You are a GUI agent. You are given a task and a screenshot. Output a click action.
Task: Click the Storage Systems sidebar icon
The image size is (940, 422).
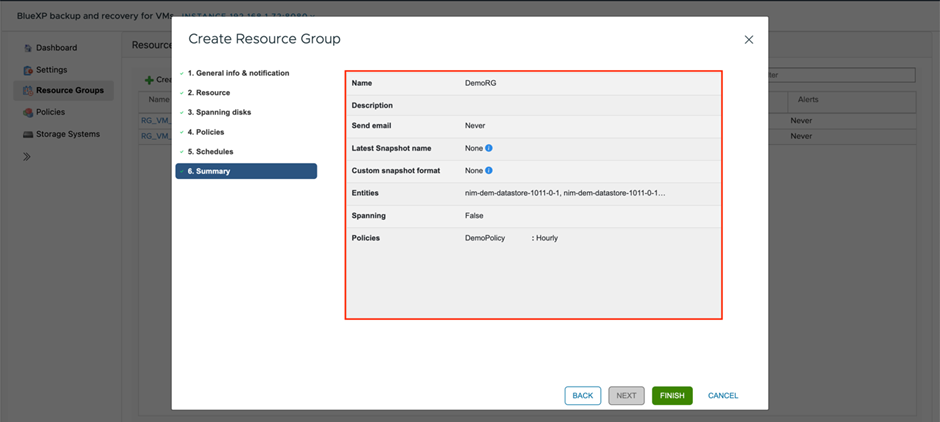[x=28, y=134]
